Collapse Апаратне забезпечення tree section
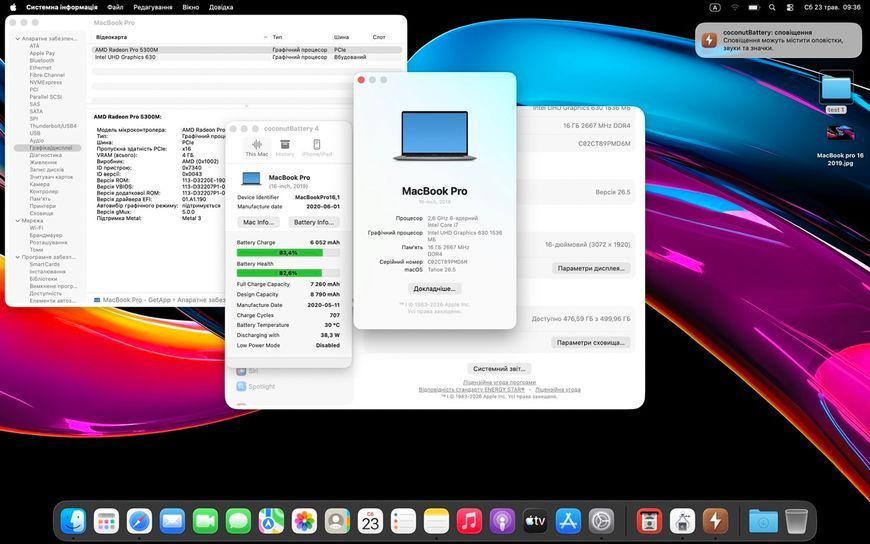The image size is (870, 544). [x=18, y=39]
